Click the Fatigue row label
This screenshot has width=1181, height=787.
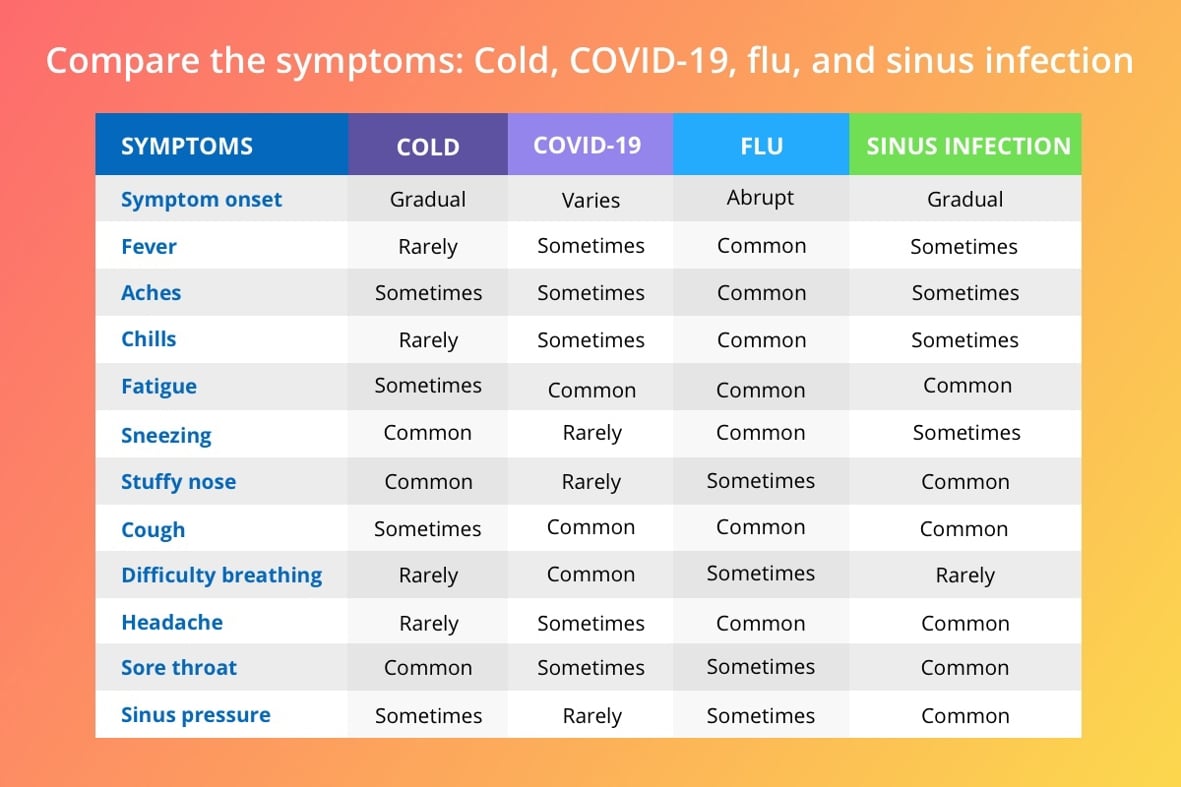[159, 386]
